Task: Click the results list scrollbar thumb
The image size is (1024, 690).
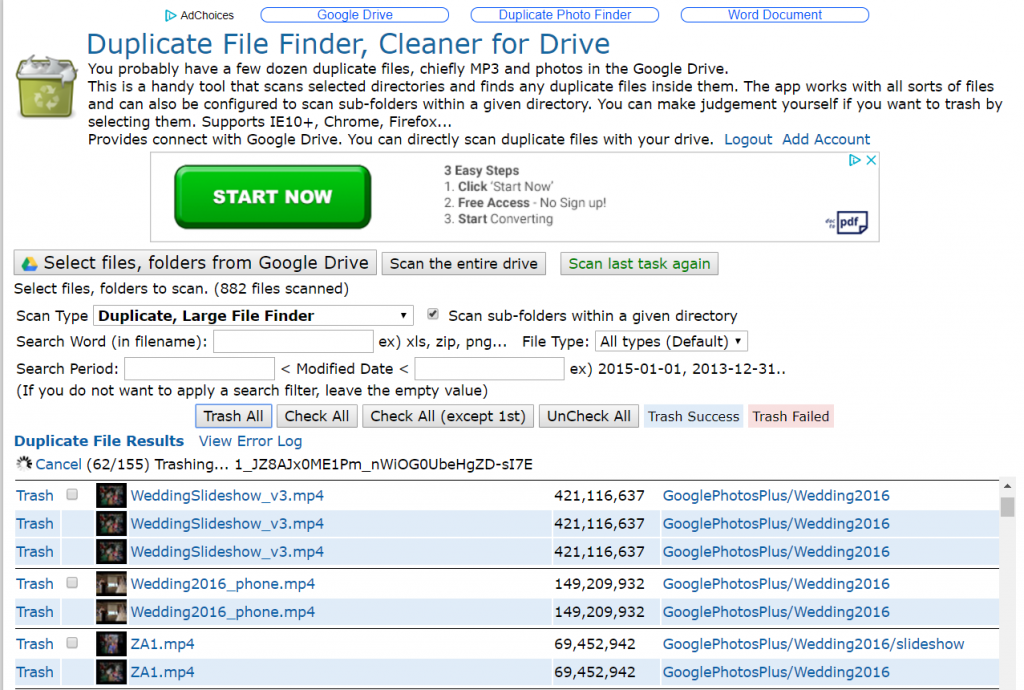Action: tap(1007, 507)
